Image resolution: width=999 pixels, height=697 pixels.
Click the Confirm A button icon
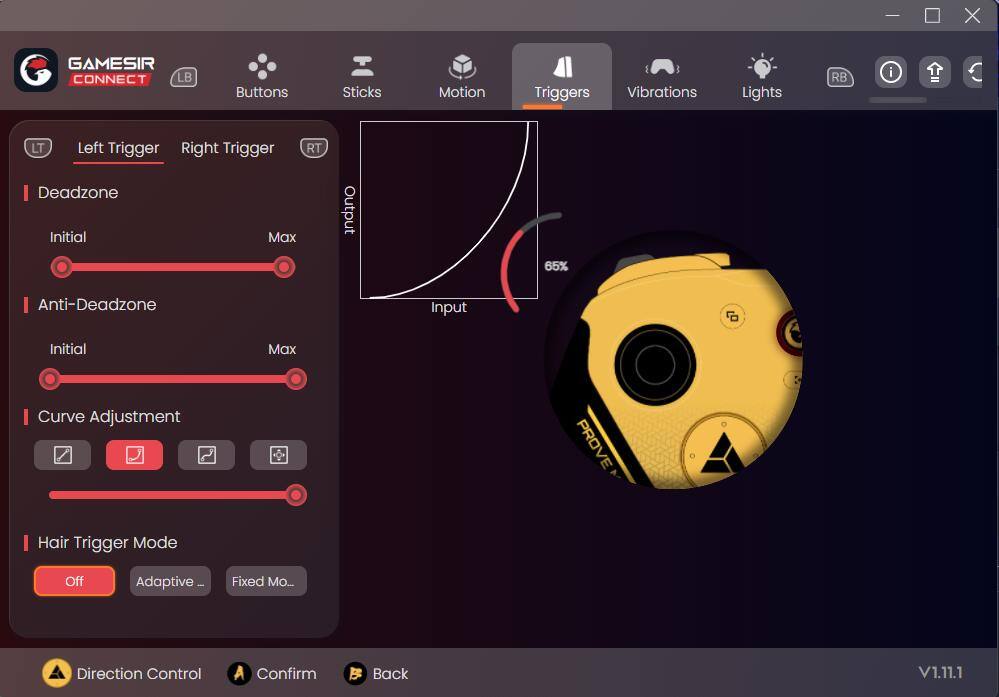239,673
